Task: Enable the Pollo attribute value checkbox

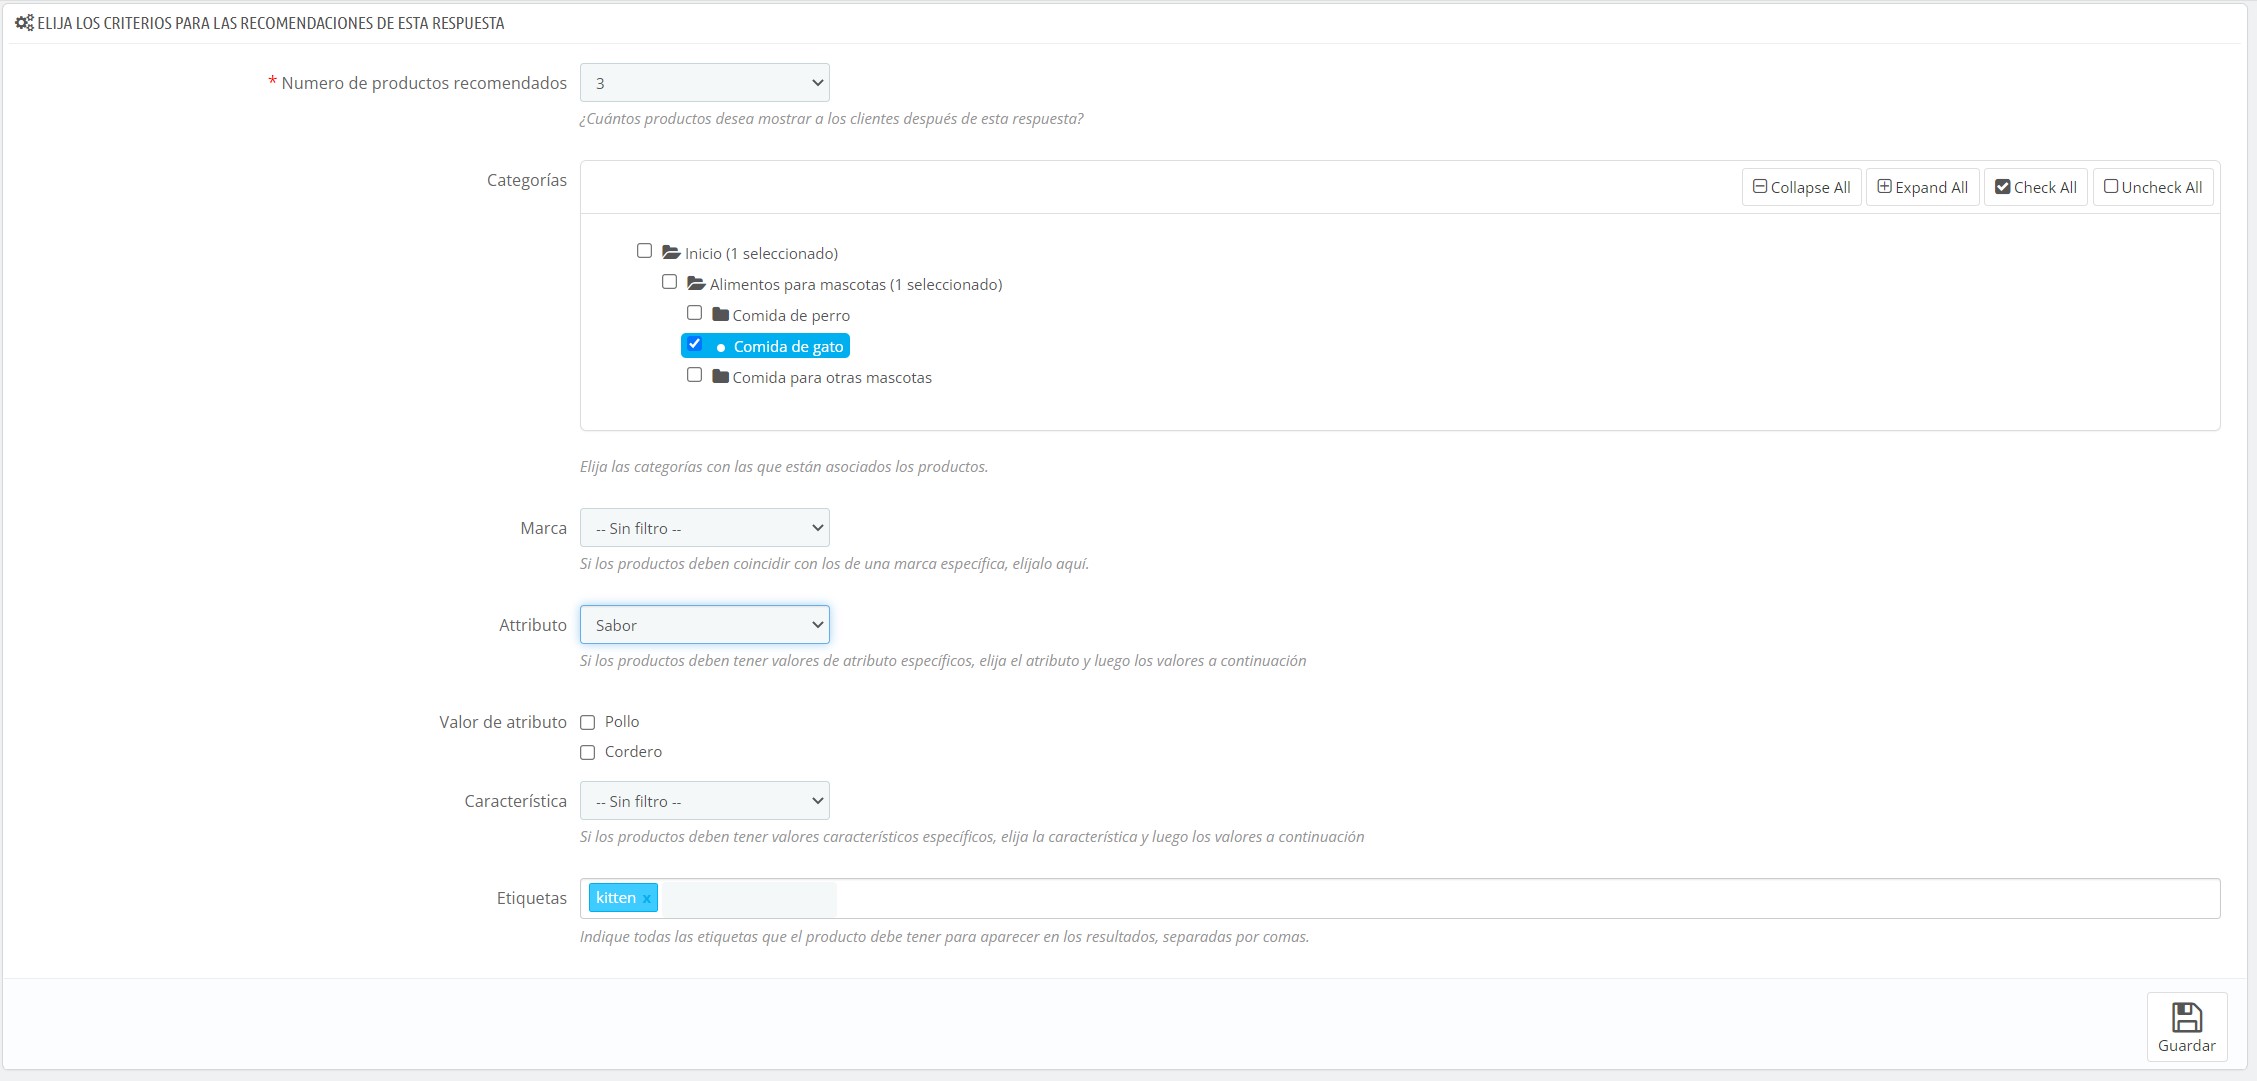Action: [x=588, y=722]
